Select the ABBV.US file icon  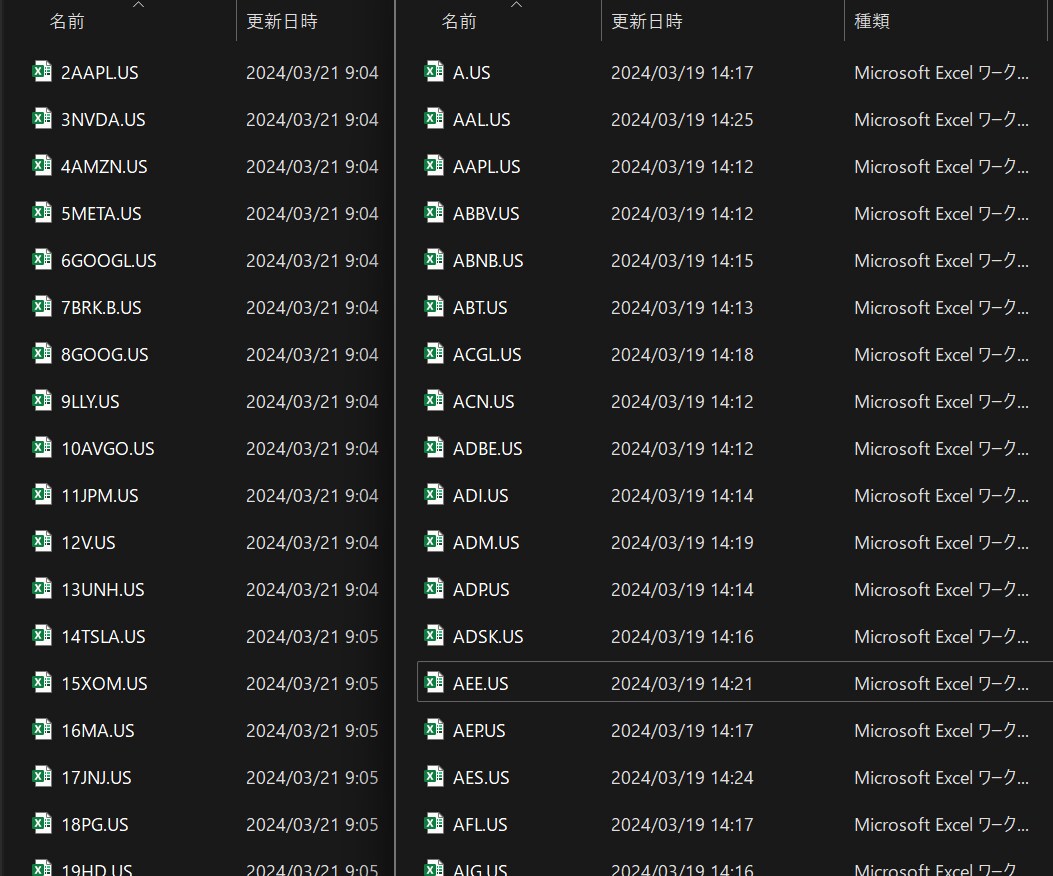coord(434,212)
